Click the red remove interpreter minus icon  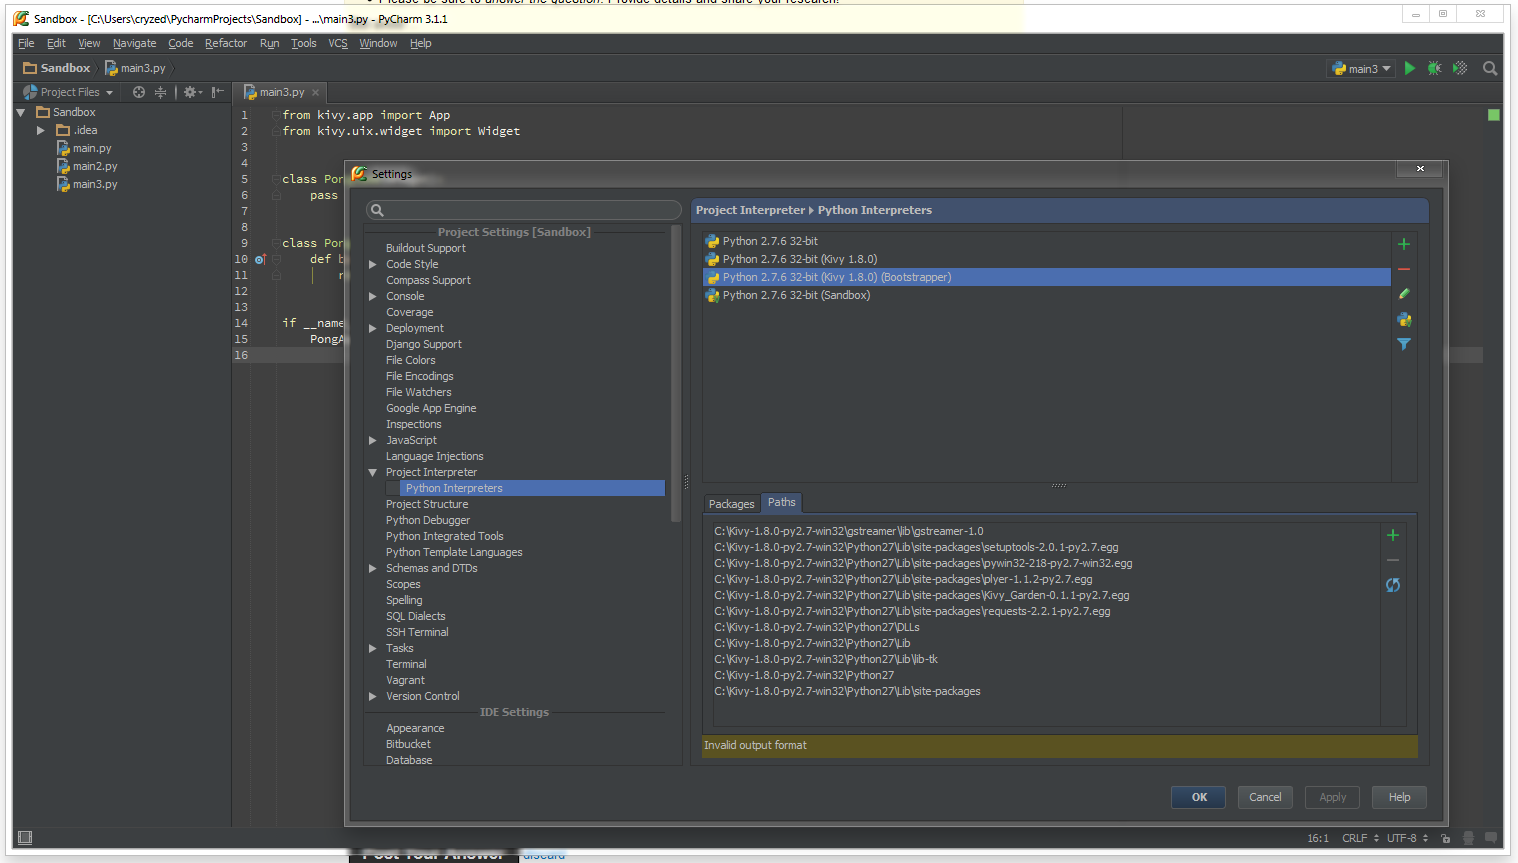pos(1404,269)
